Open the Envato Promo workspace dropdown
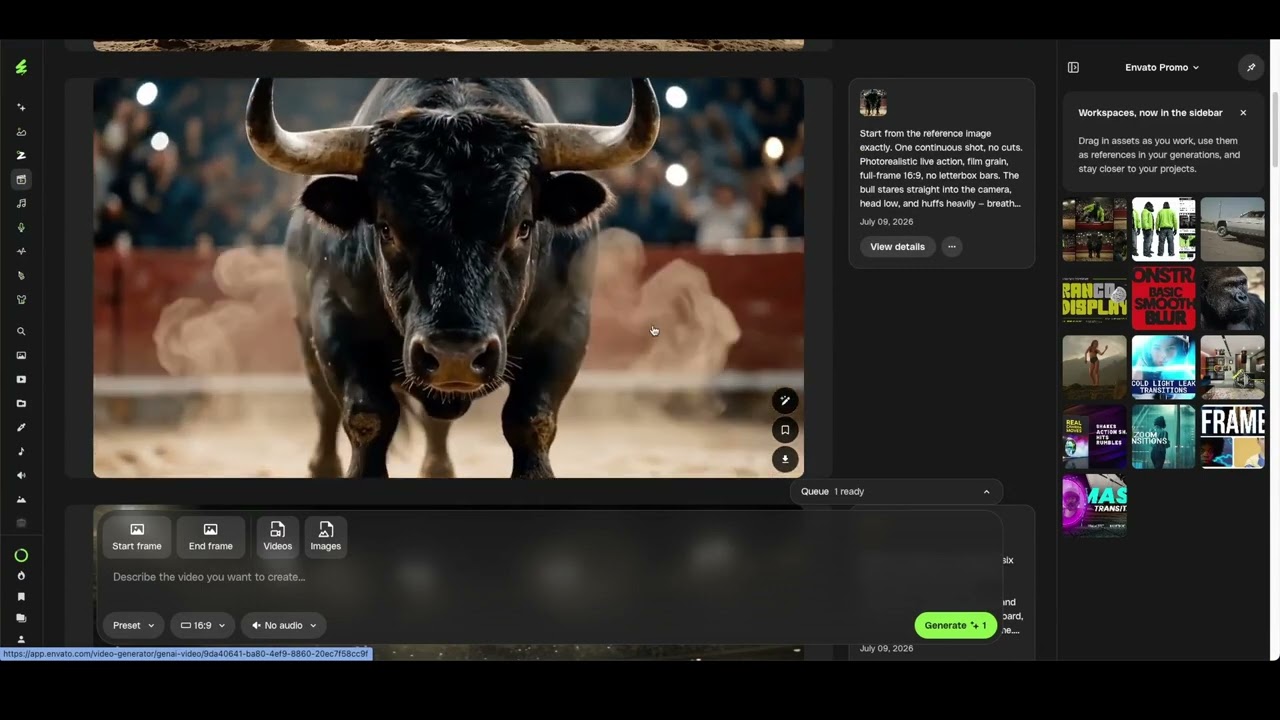This screenshot has width=1280, height=720. click(x=1162, y=67)
